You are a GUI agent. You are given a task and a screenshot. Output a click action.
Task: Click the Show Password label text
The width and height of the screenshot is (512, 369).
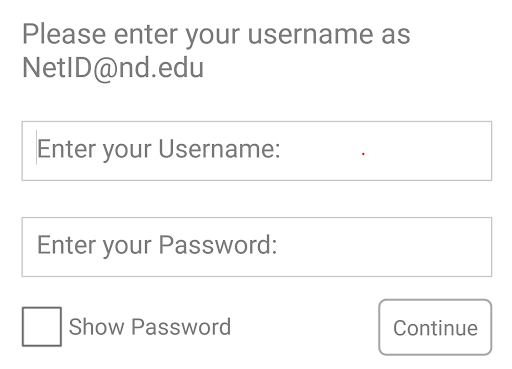[150, 327]
